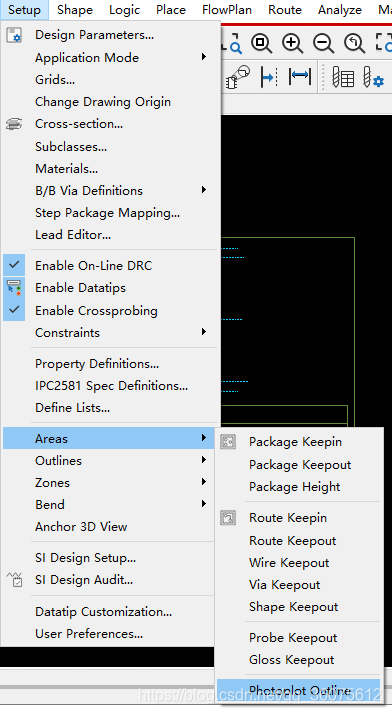Open SI Design Setup...
Viewport: 392px width, 714px height.
pos(109,558)
